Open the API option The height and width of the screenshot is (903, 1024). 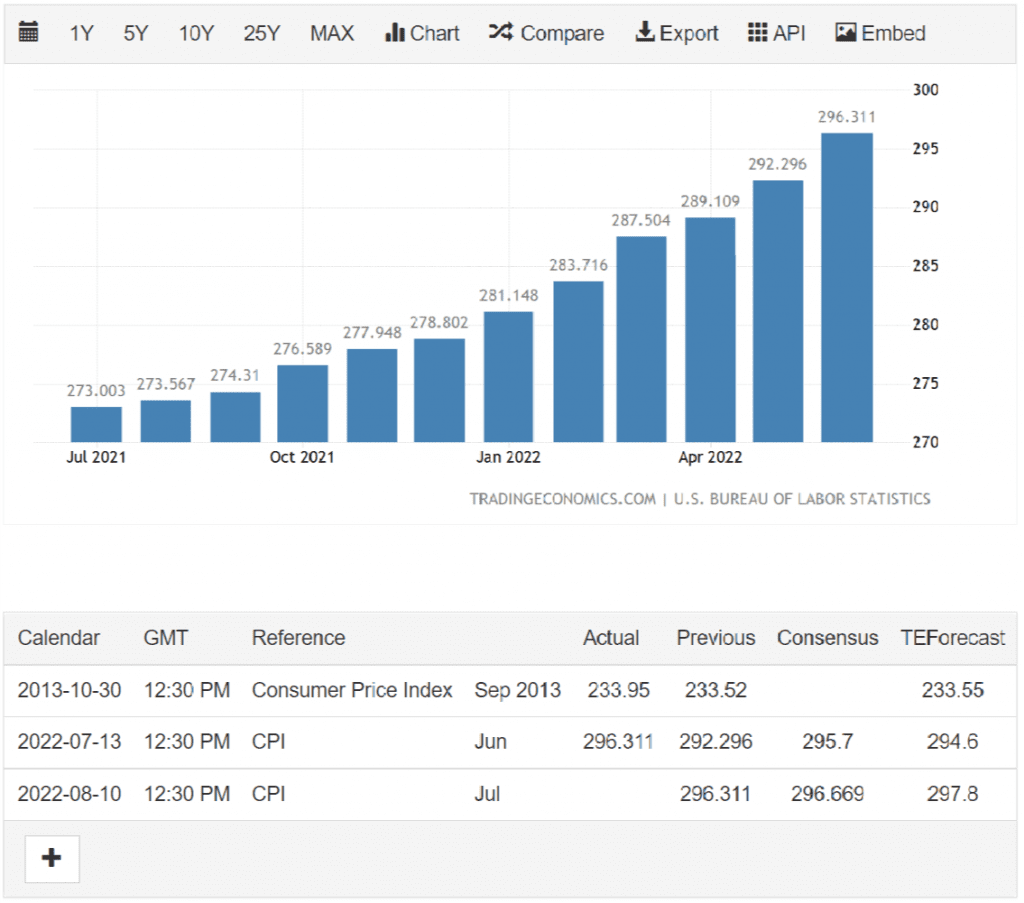[x=776, y=33]
